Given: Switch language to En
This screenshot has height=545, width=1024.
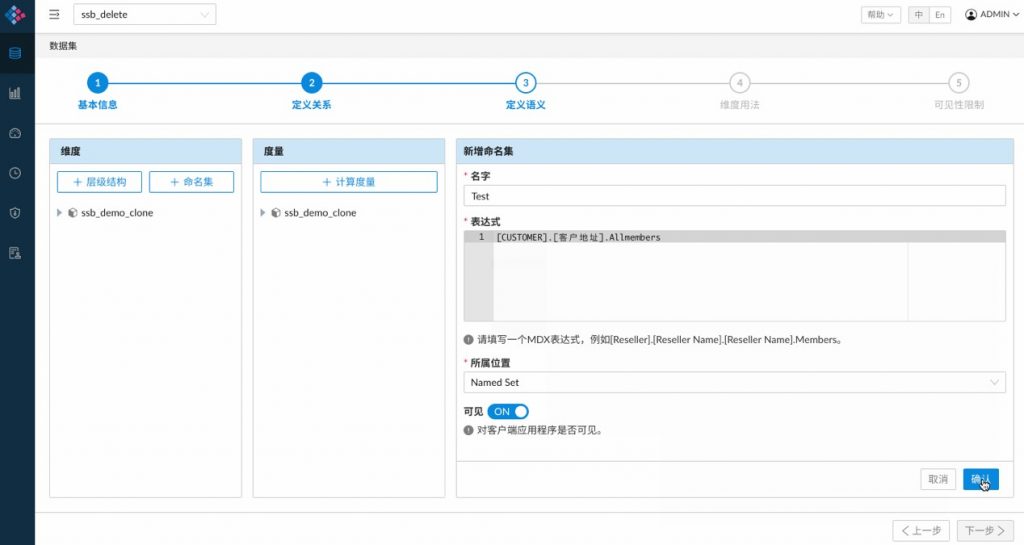Looking at the screenshot, I should point(940,15).
